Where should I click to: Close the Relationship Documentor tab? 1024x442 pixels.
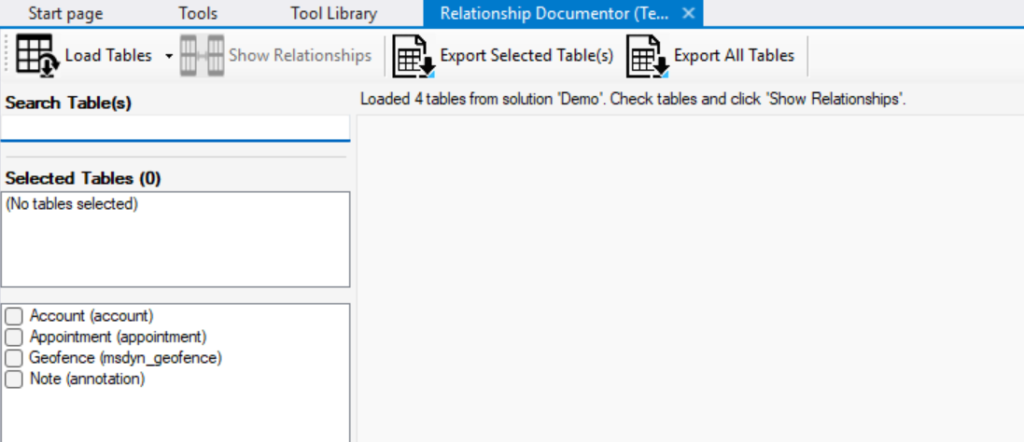(x=688, y=13)
